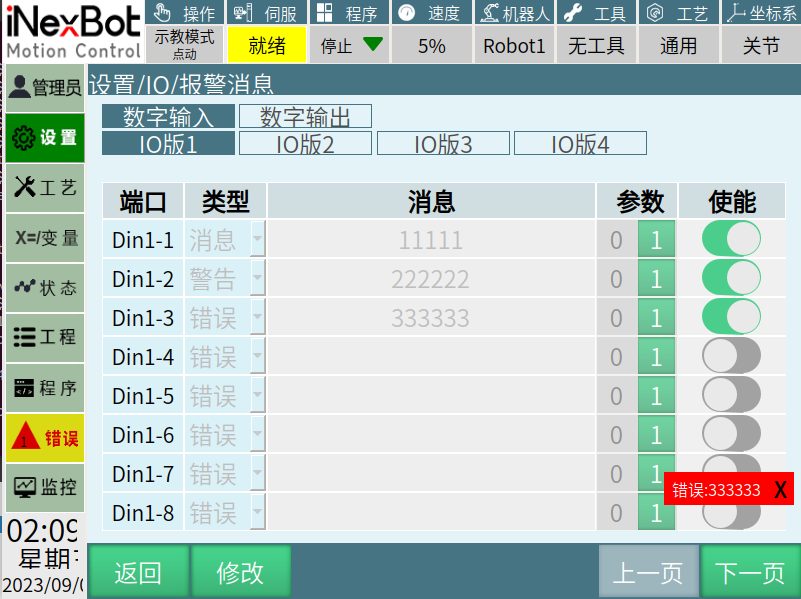The width and height of the screenshot is (801, 599).
Task: Switch to the 数字输出 tab
Action: coord(304,117)
